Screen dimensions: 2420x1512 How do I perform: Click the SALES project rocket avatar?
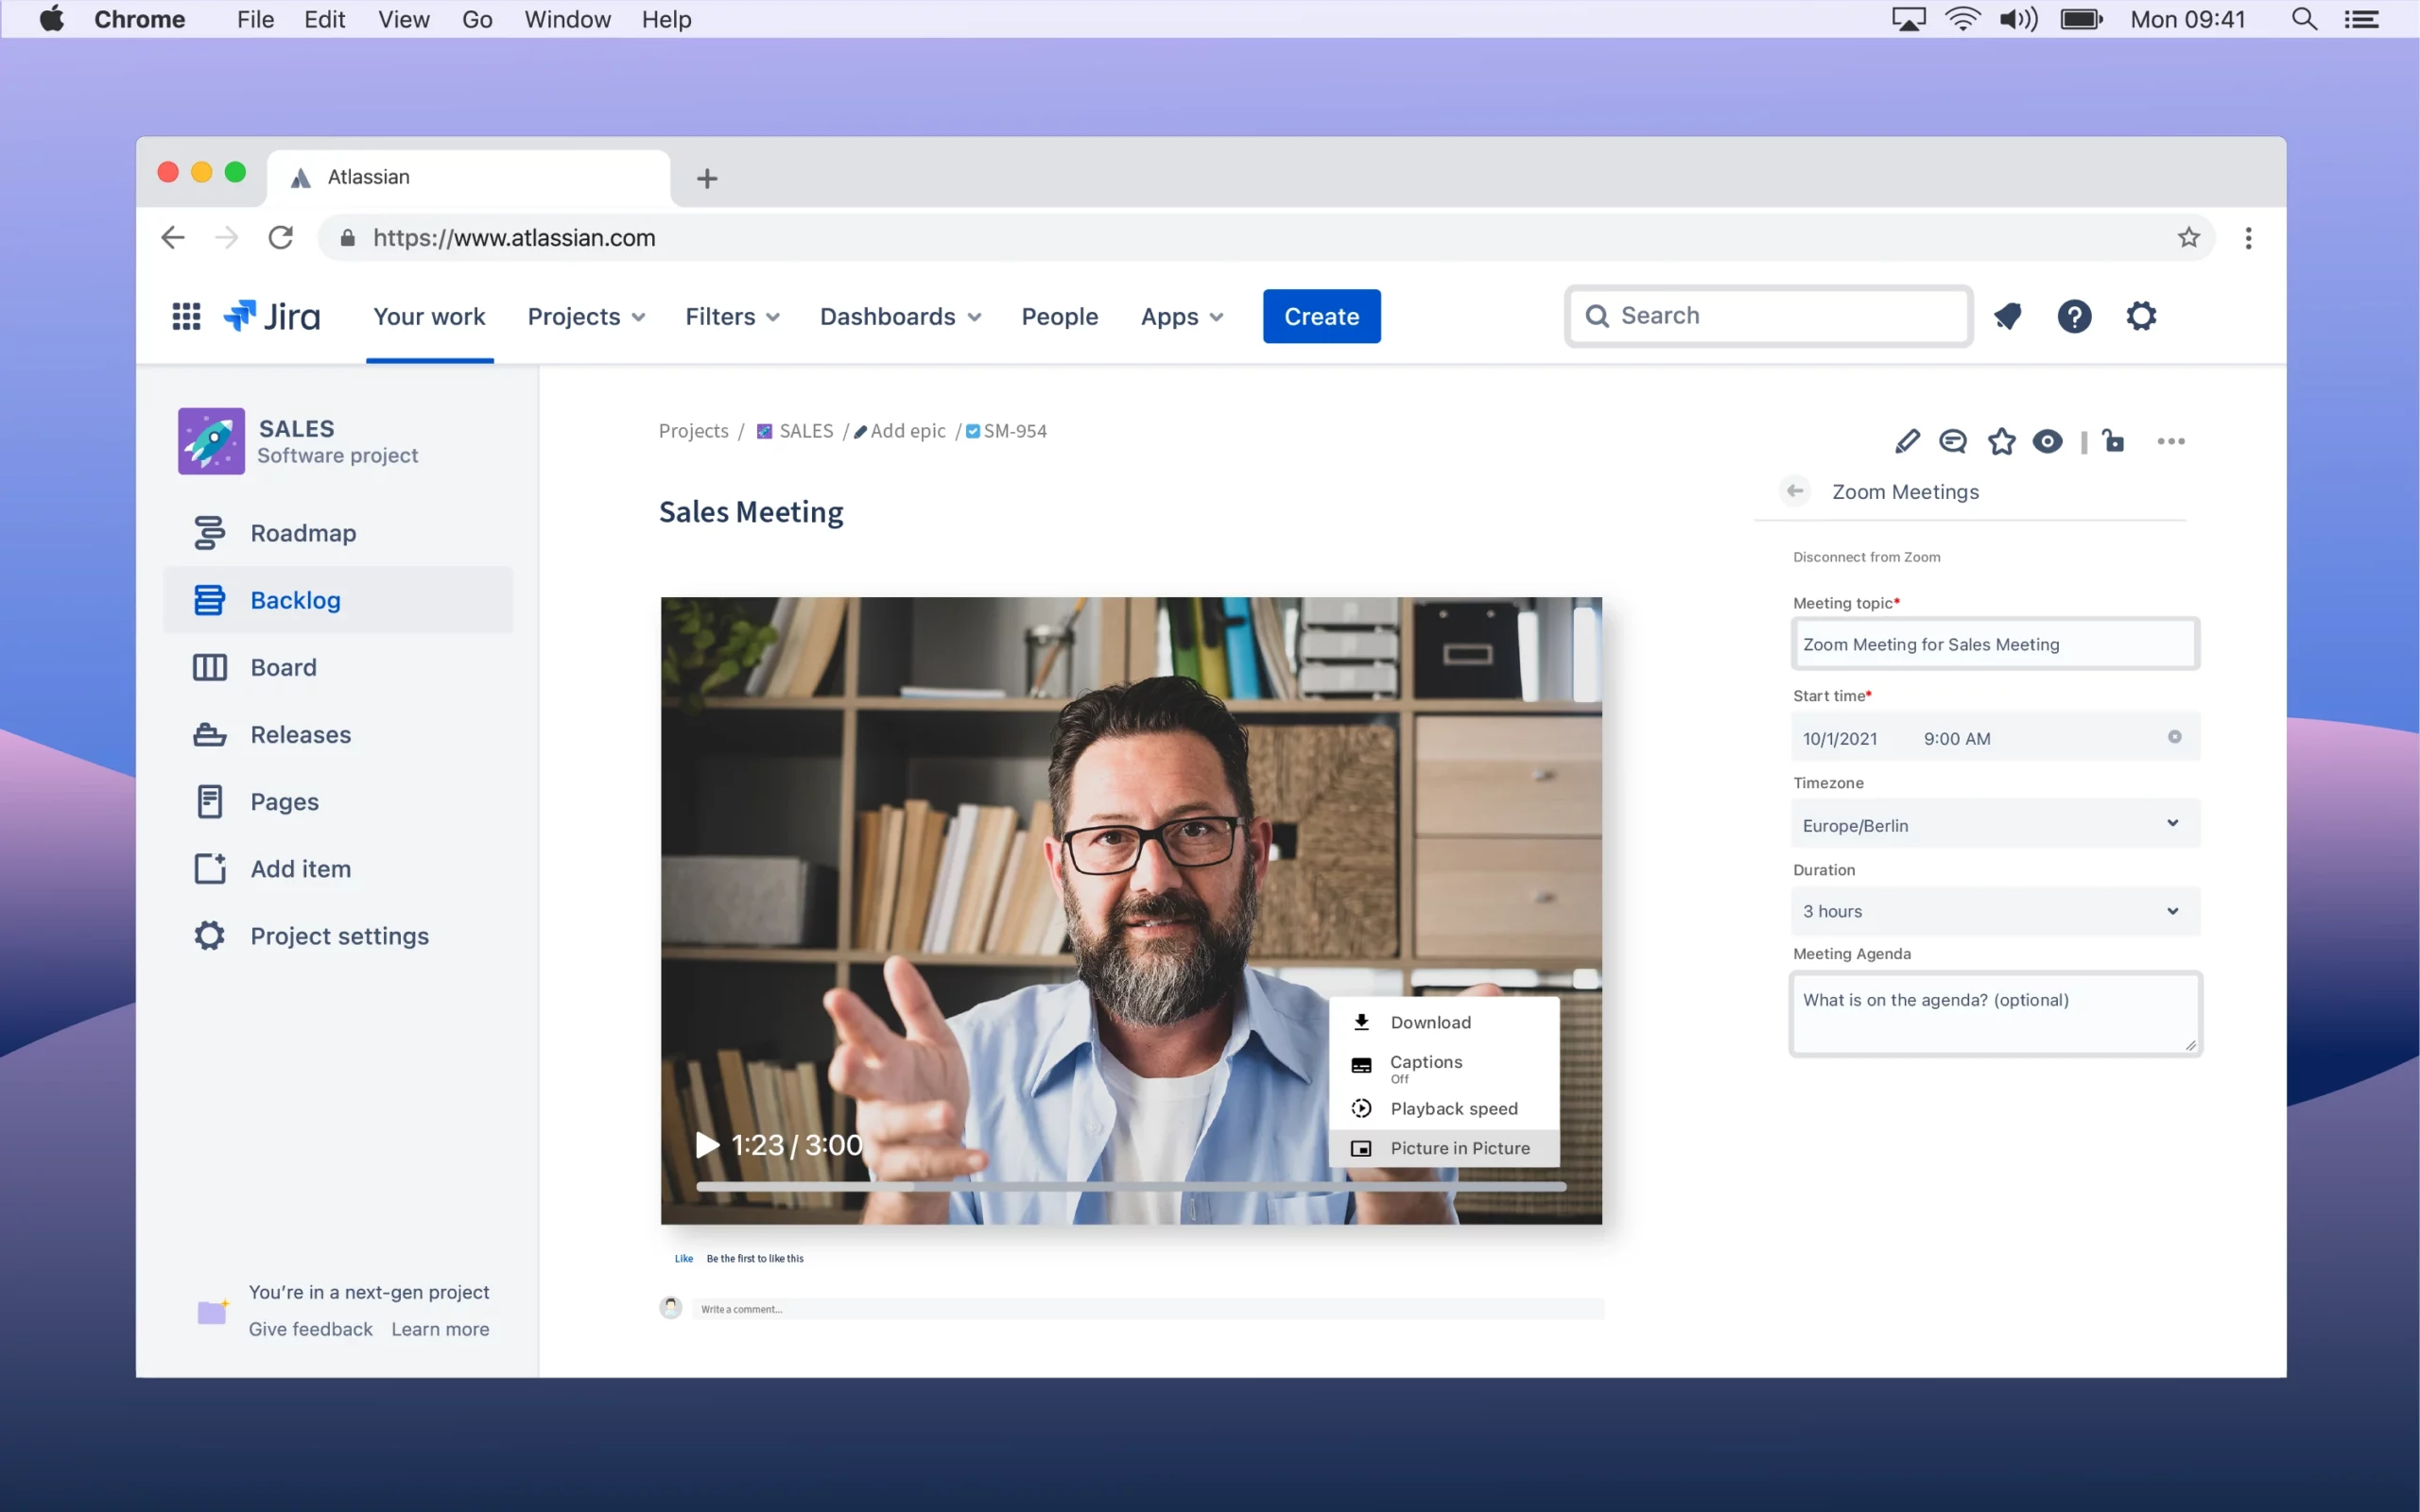click(211, 441)
